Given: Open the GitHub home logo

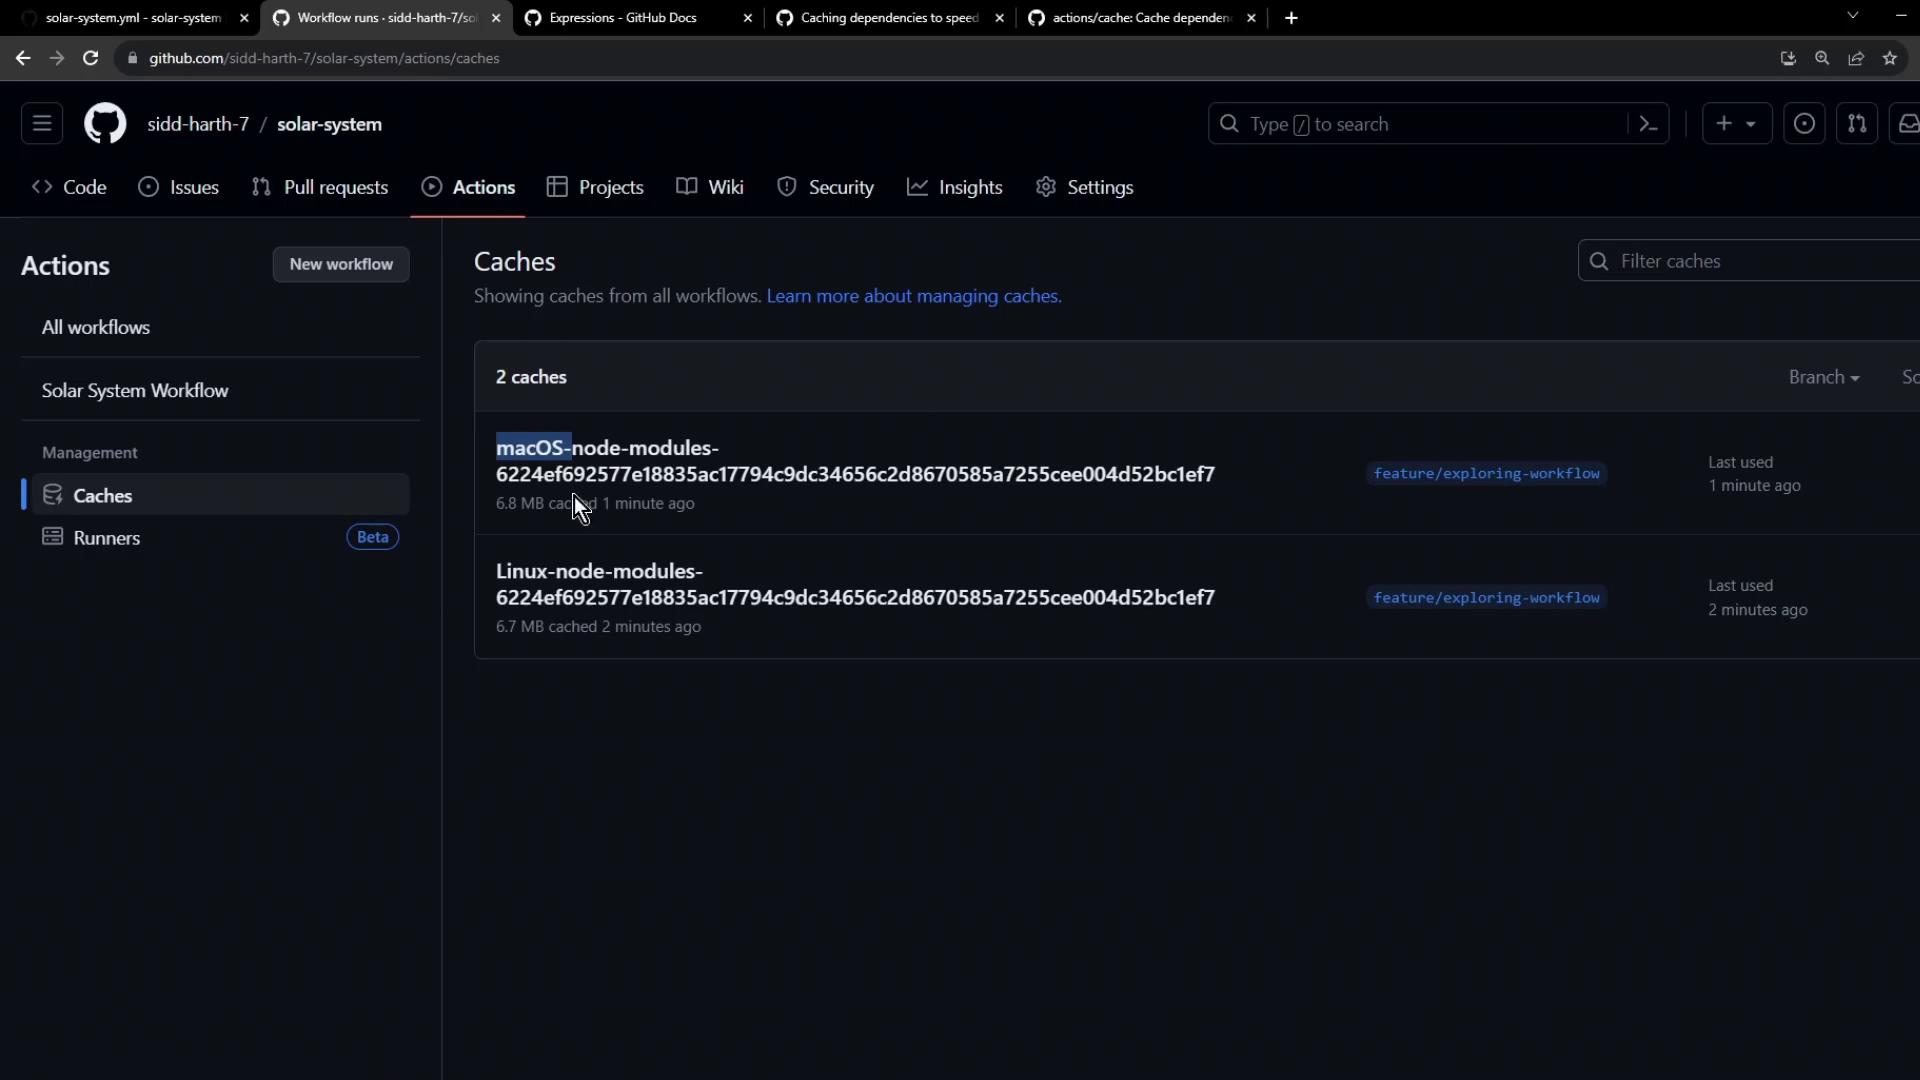Looking at the screenshot, I should (x=105, y=124).
